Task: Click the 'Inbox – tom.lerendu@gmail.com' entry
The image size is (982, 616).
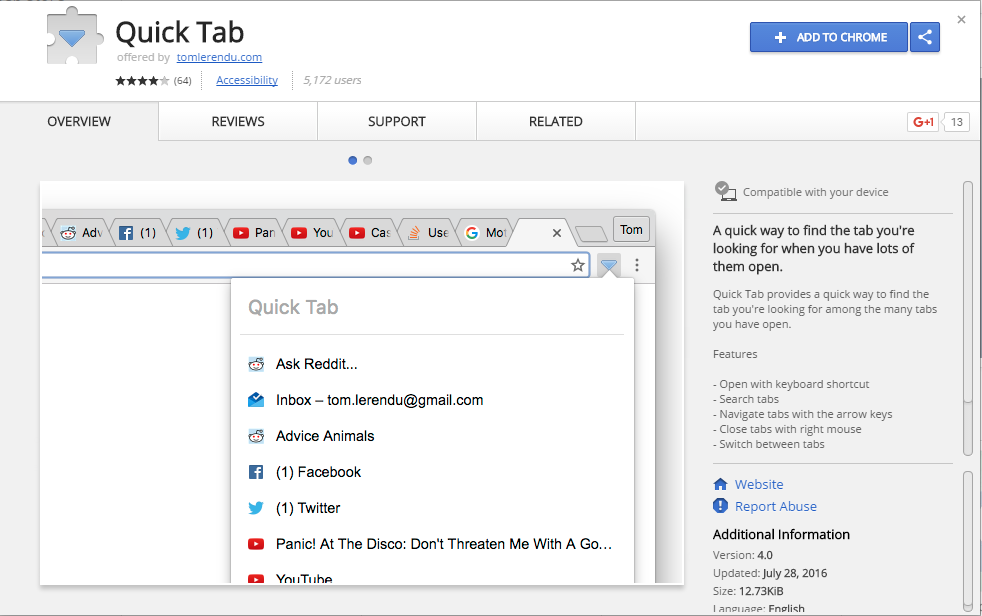Action: 380,400
